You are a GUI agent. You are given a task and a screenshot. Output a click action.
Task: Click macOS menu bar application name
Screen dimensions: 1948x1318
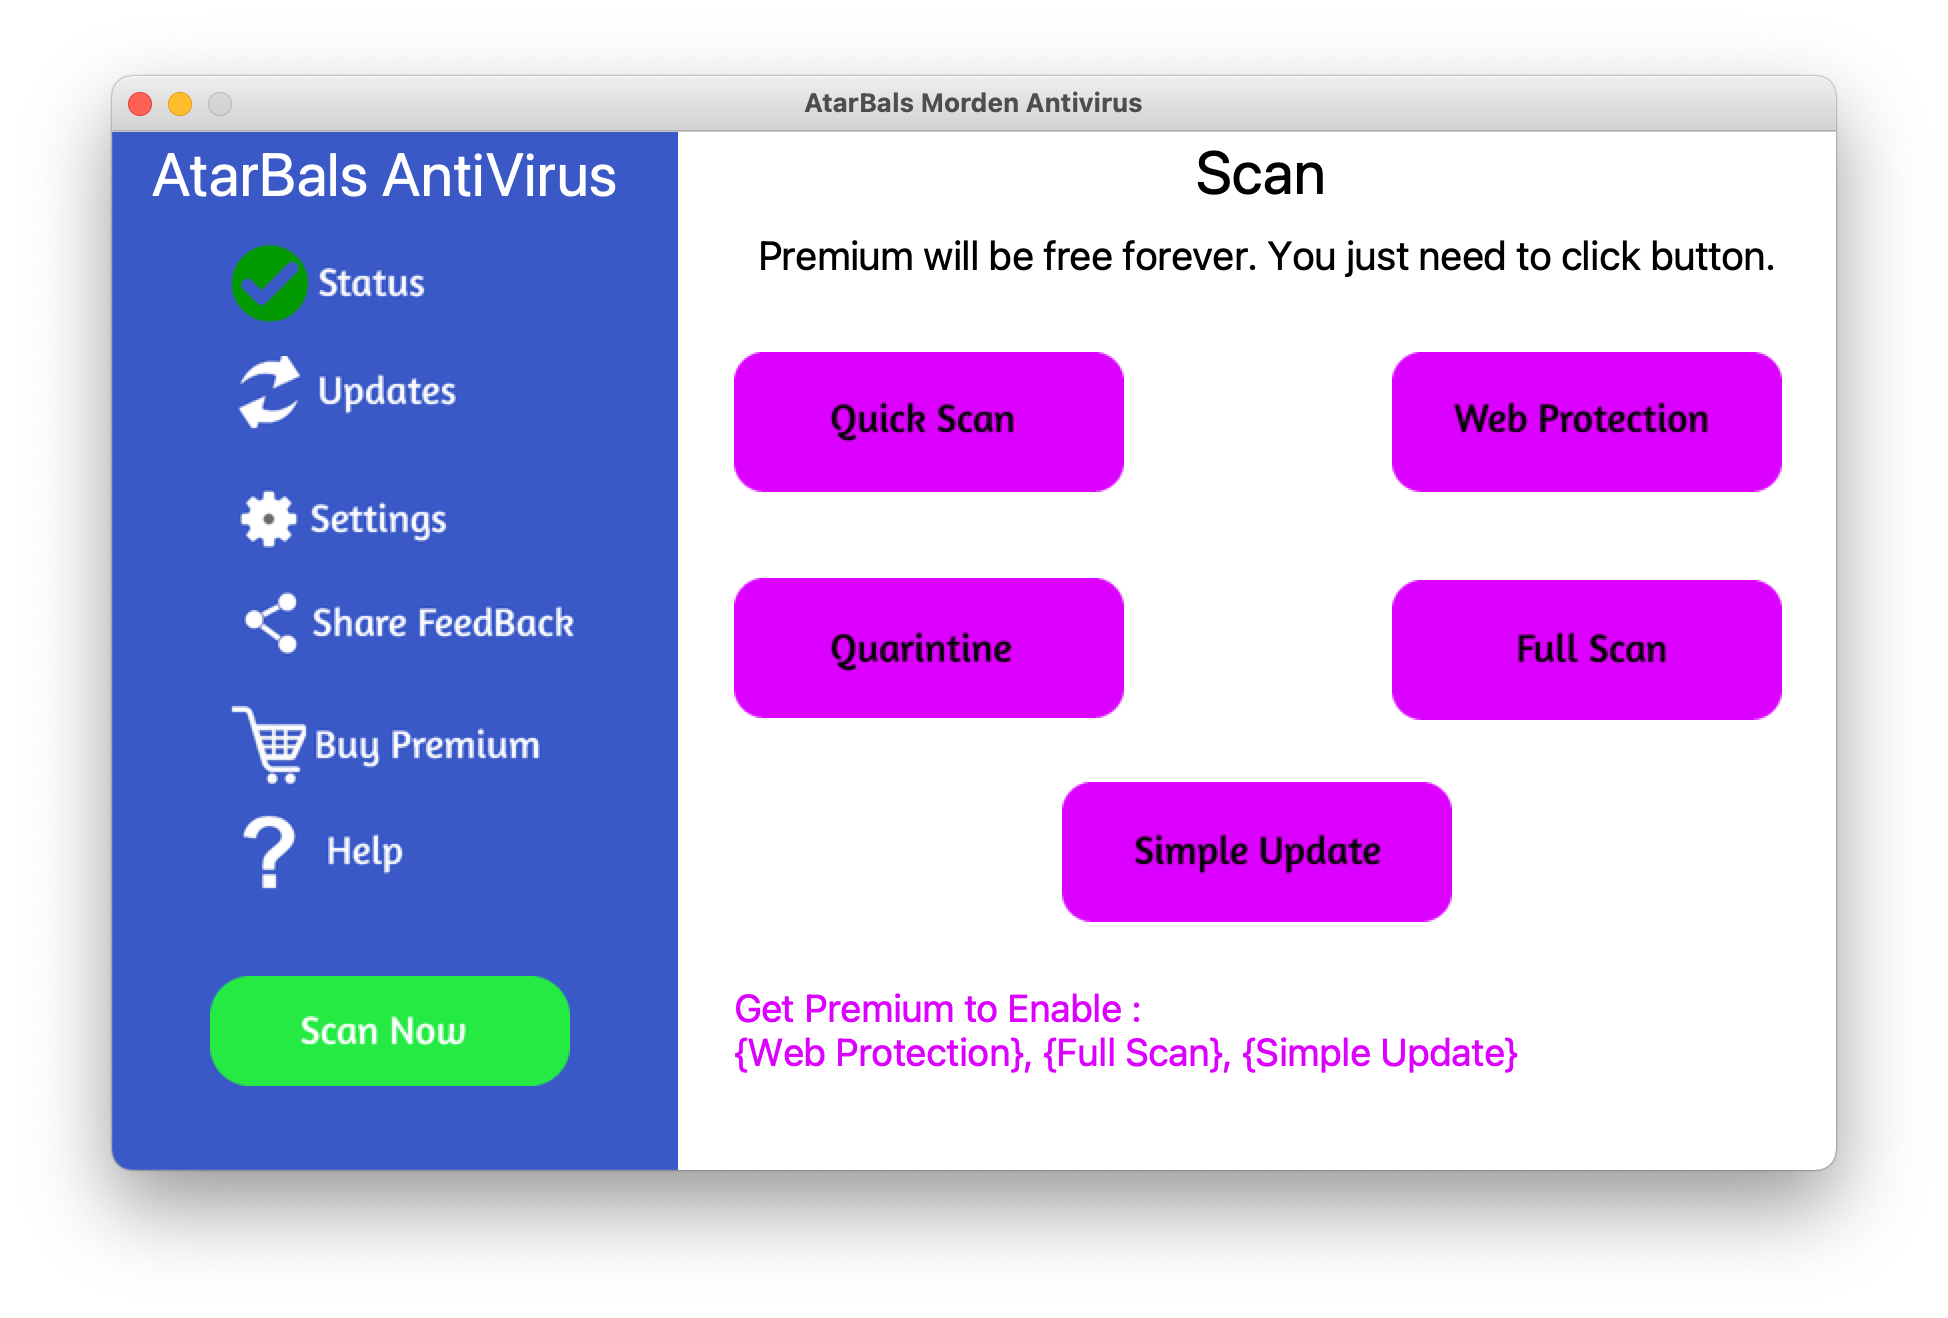coord(973,103)
